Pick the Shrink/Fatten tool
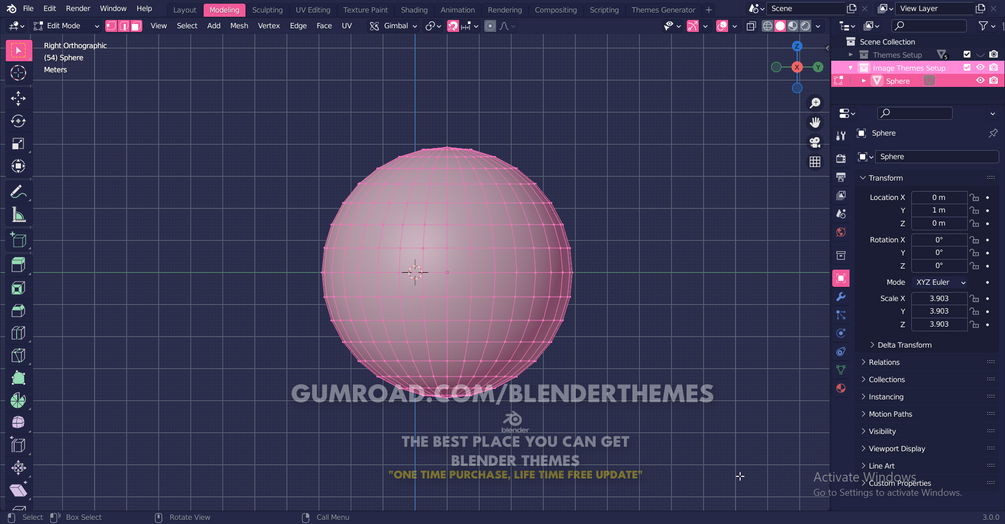This screenshot has height=524, width=1005. pos(19,468)
